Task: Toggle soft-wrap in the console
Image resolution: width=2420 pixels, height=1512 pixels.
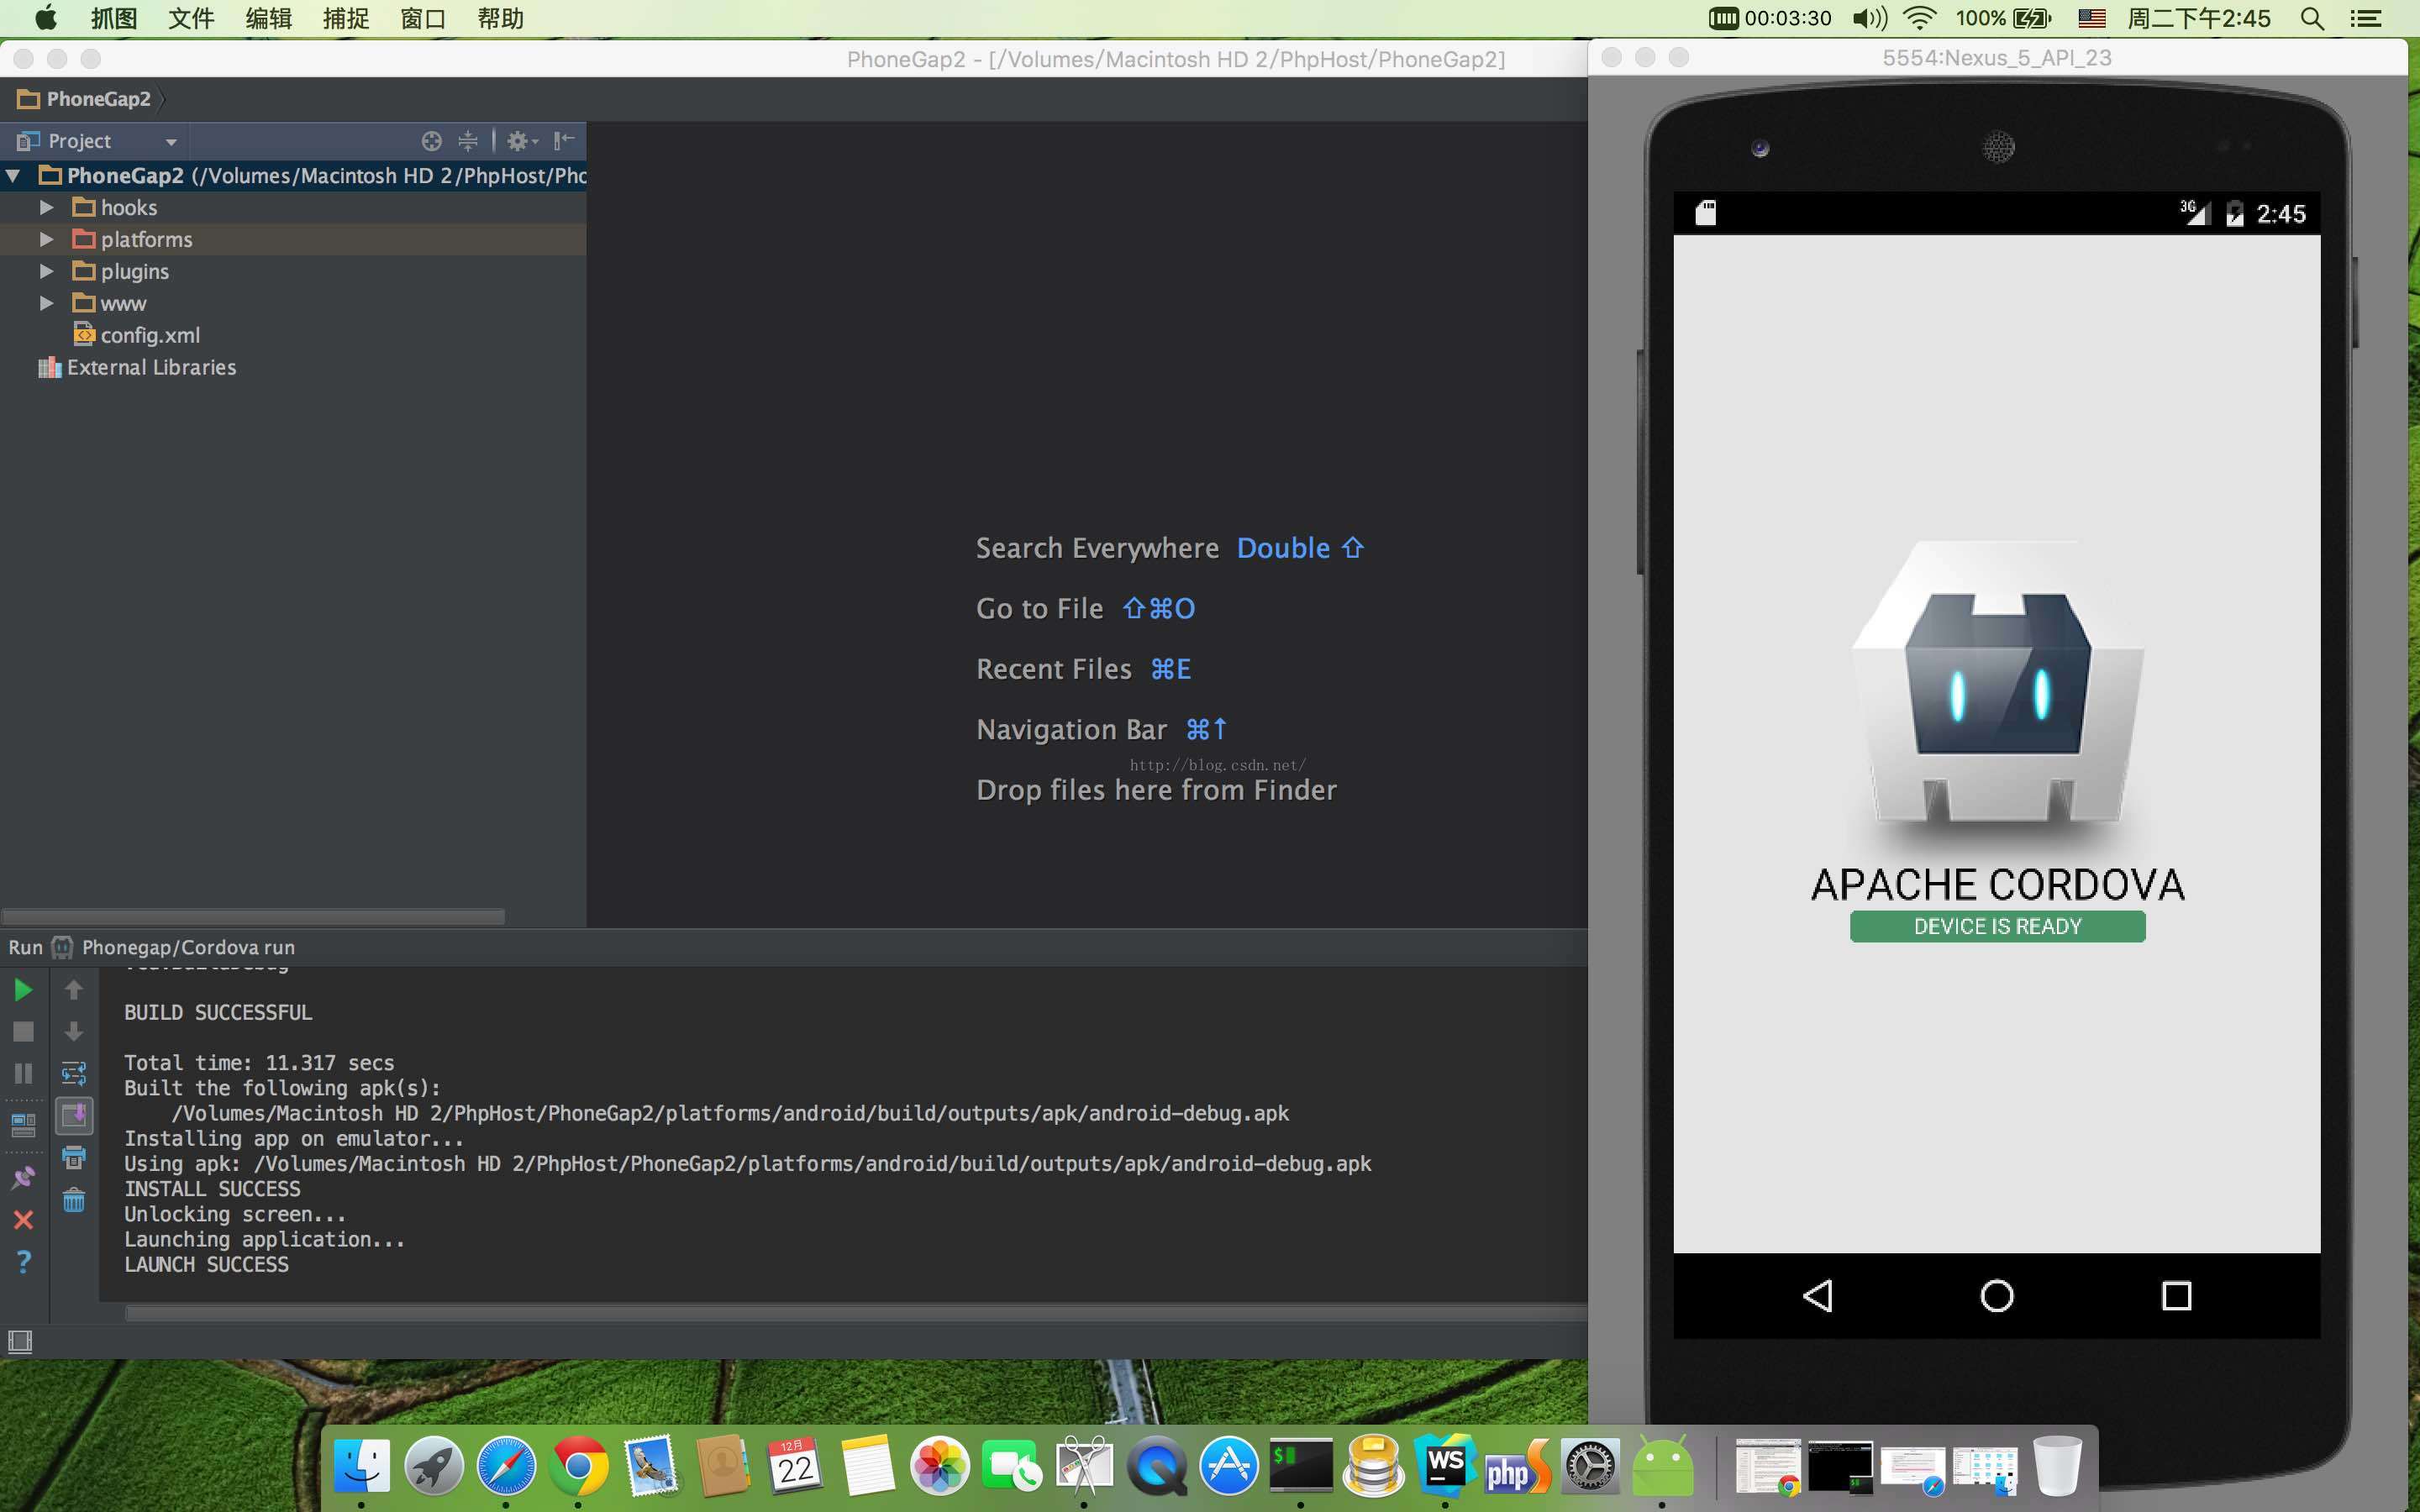Action: 74,1074
